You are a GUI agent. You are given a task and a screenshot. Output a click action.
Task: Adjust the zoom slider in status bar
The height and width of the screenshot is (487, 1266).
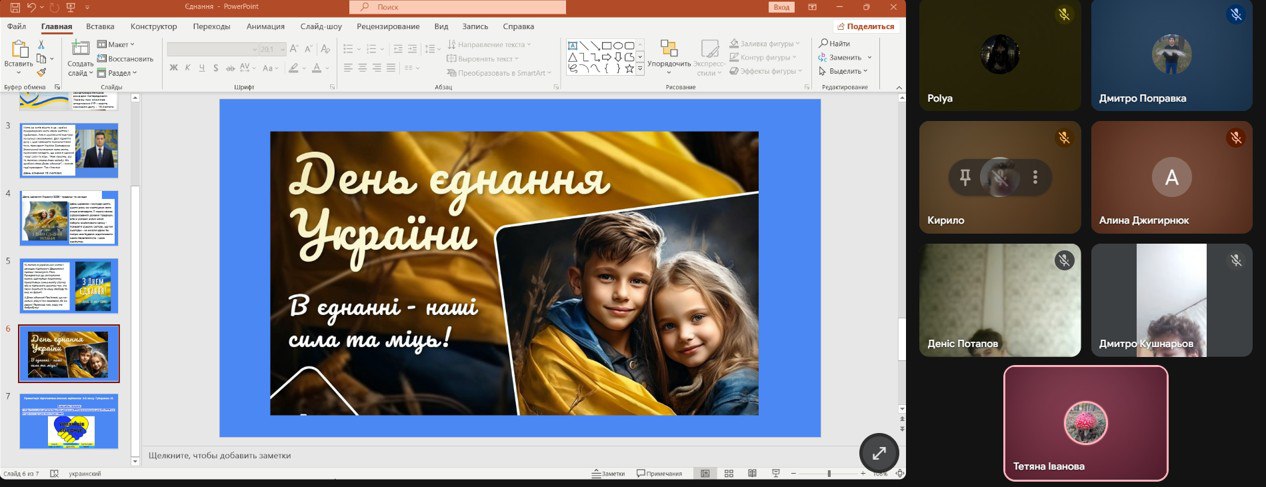[x=829, y=473]
